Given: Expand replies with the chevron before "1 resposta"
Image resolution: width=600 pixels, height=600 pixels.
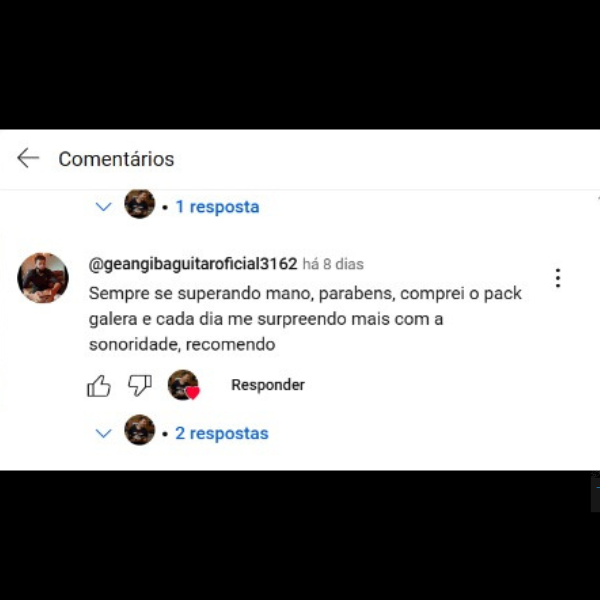Looking at the screenshot, I should tap(103, 207).
